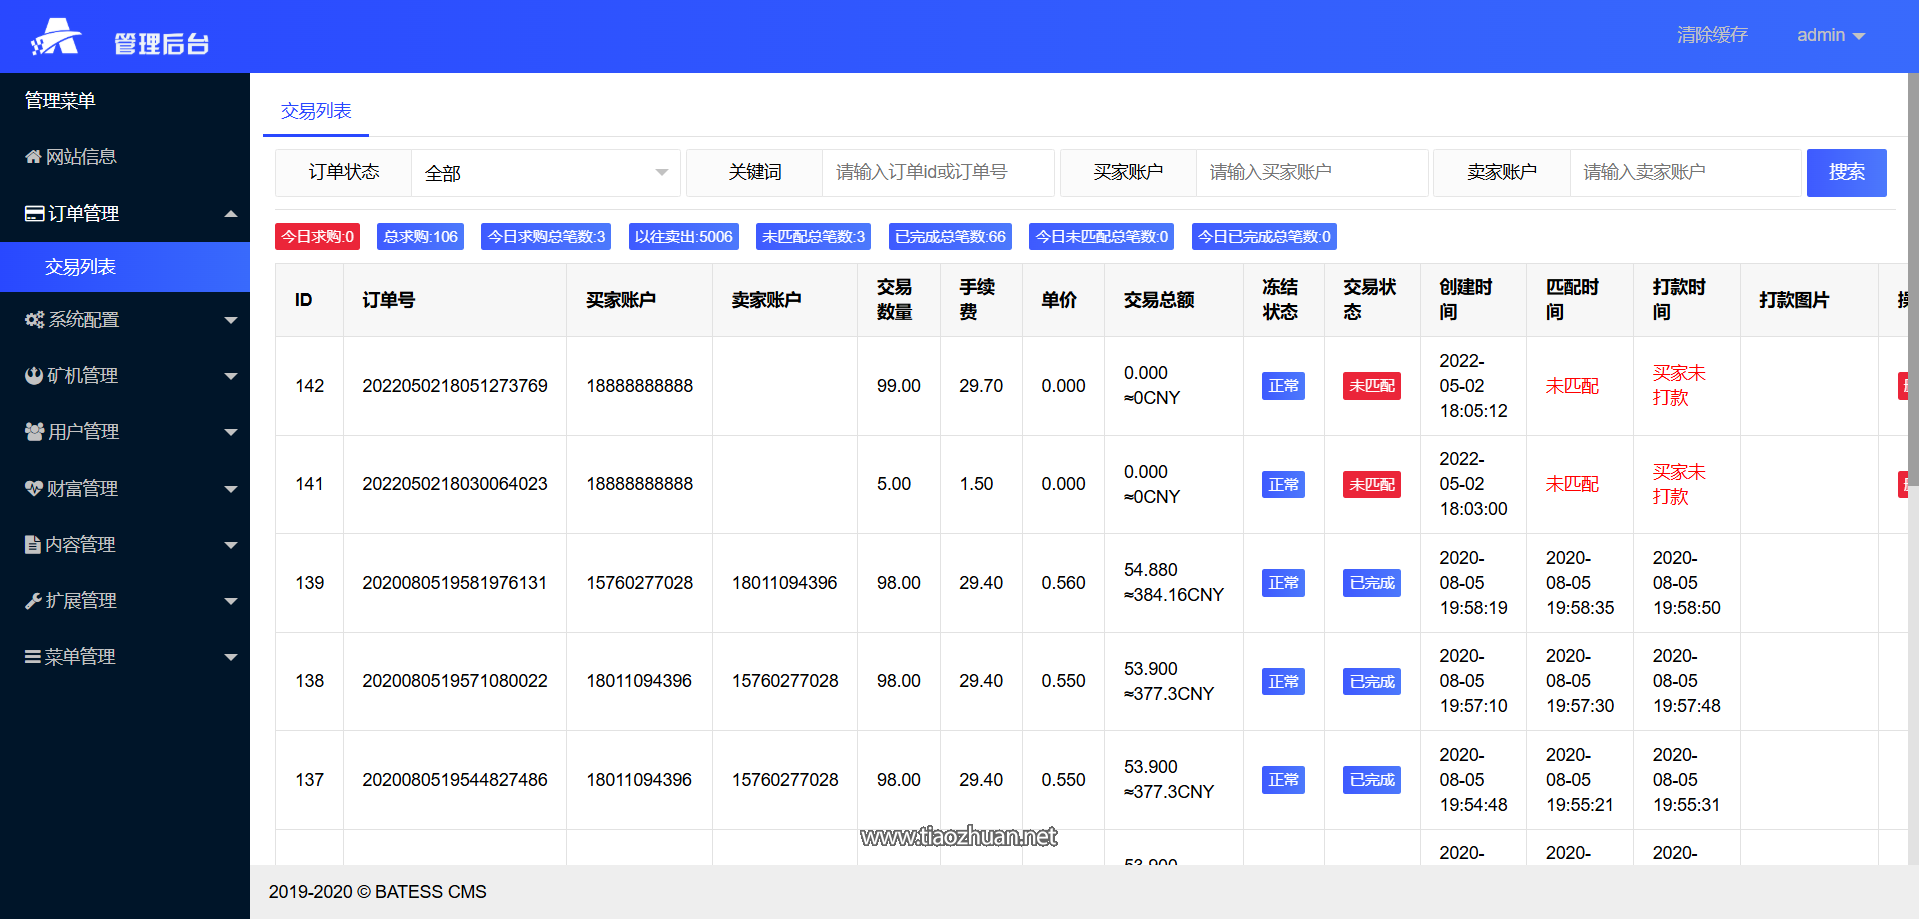Click the card icon beside 订单管理
The width and height of the screenshot is (1919, 919).
point(34,213)
